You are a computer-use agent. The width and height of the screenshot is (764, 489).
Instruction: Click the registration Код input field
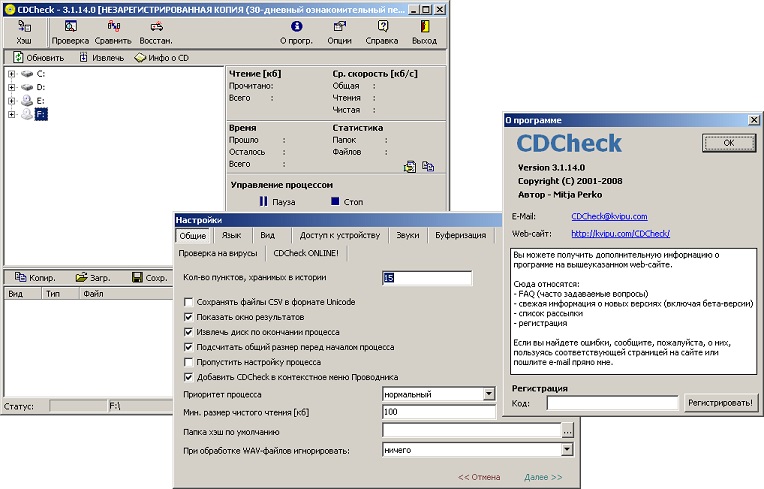612,403
